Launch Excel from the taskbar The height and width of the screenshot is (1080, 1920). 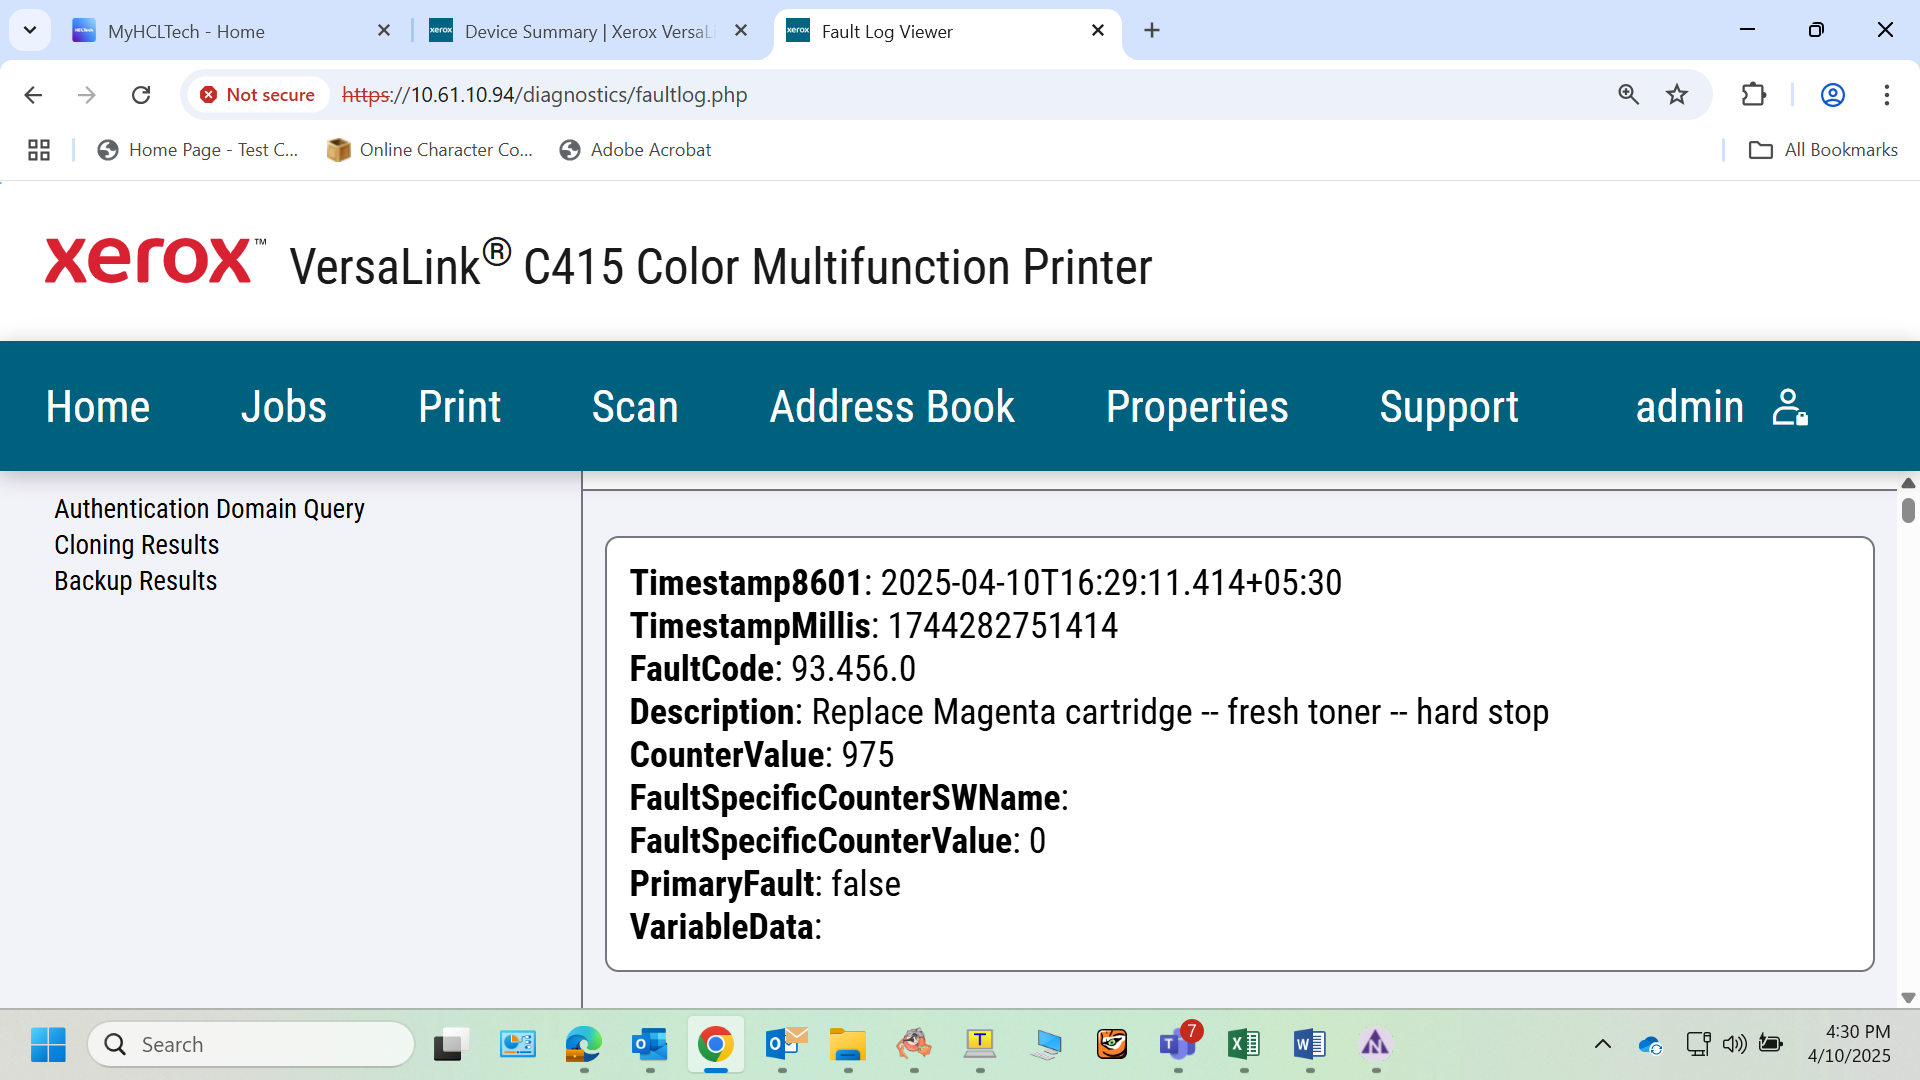(x=1244, y=1045)
